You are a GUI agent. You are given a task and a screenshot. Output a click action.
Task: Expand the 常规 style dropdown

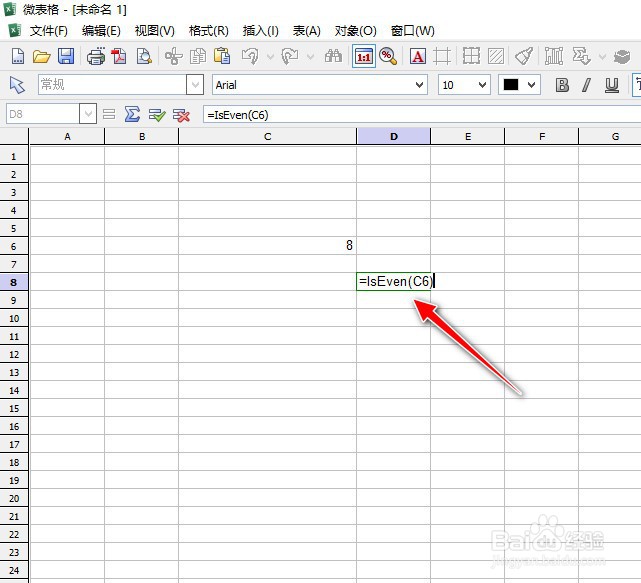tap(195, 85)
